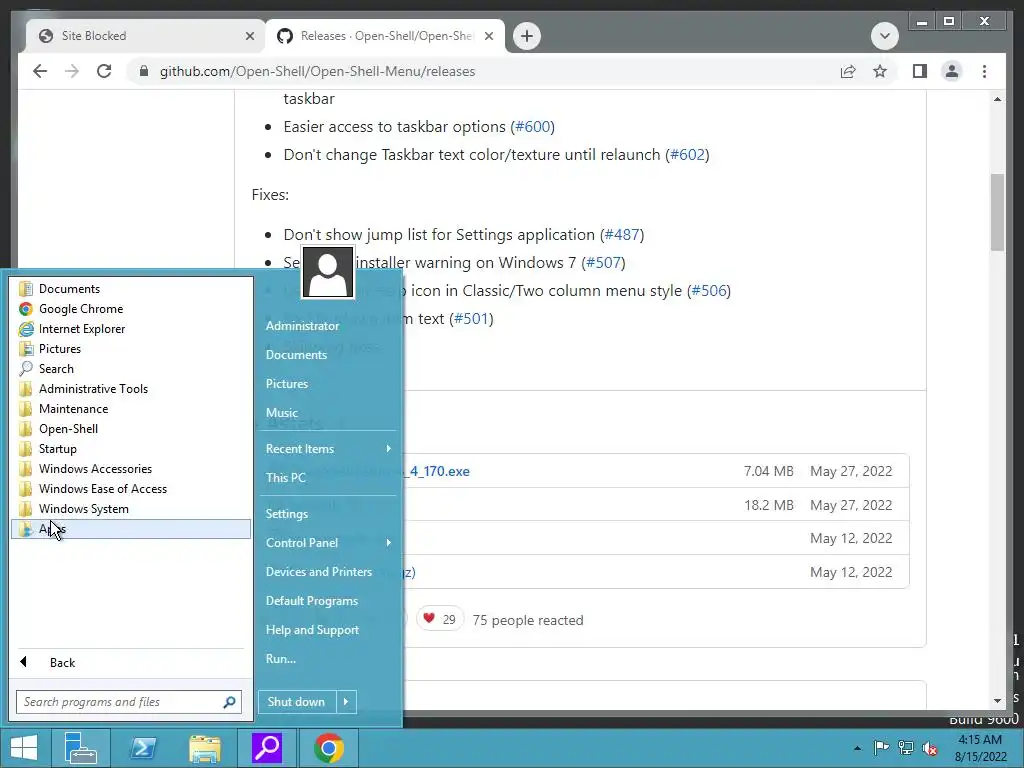1024x768 pixels.
Task: Open the Run... dialog
Action: pyautogui.click(x=328, y=659)
